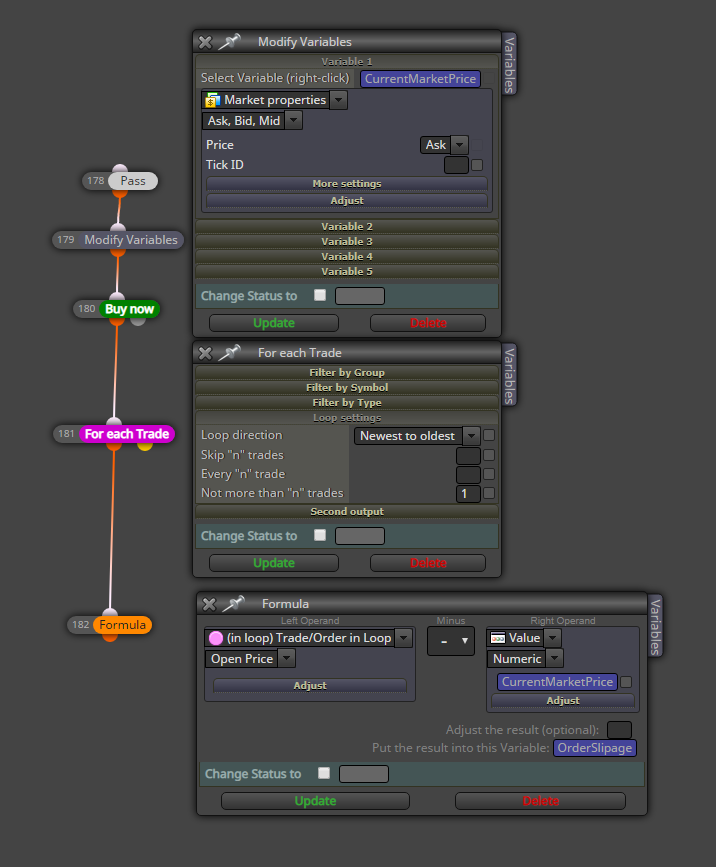Open Variables side tab on Modify Variables panel
This screenshot has width=716, height=867.
(509, 64)
